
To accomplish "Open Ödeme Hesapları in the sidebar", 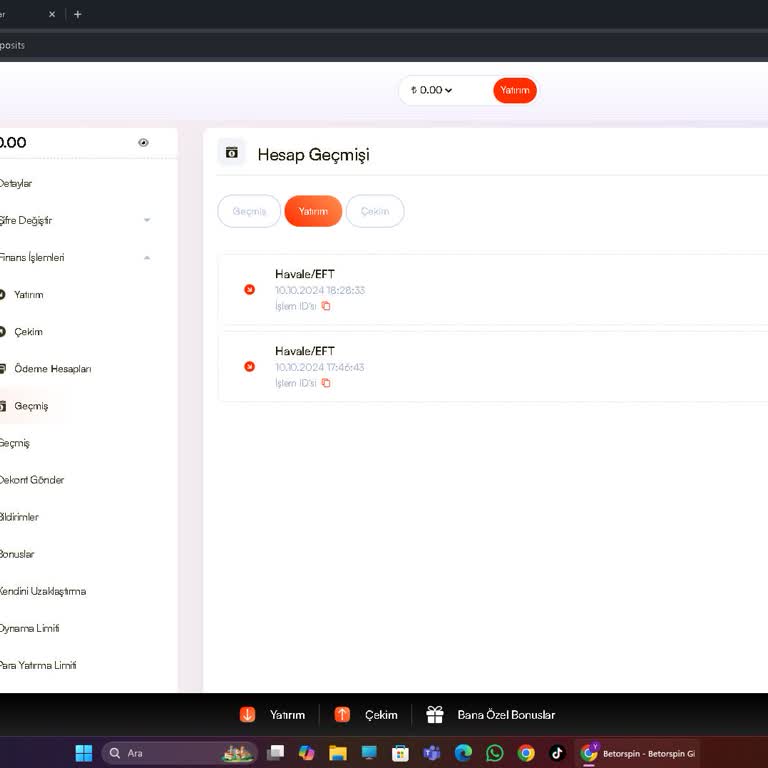I will (52, 369).
